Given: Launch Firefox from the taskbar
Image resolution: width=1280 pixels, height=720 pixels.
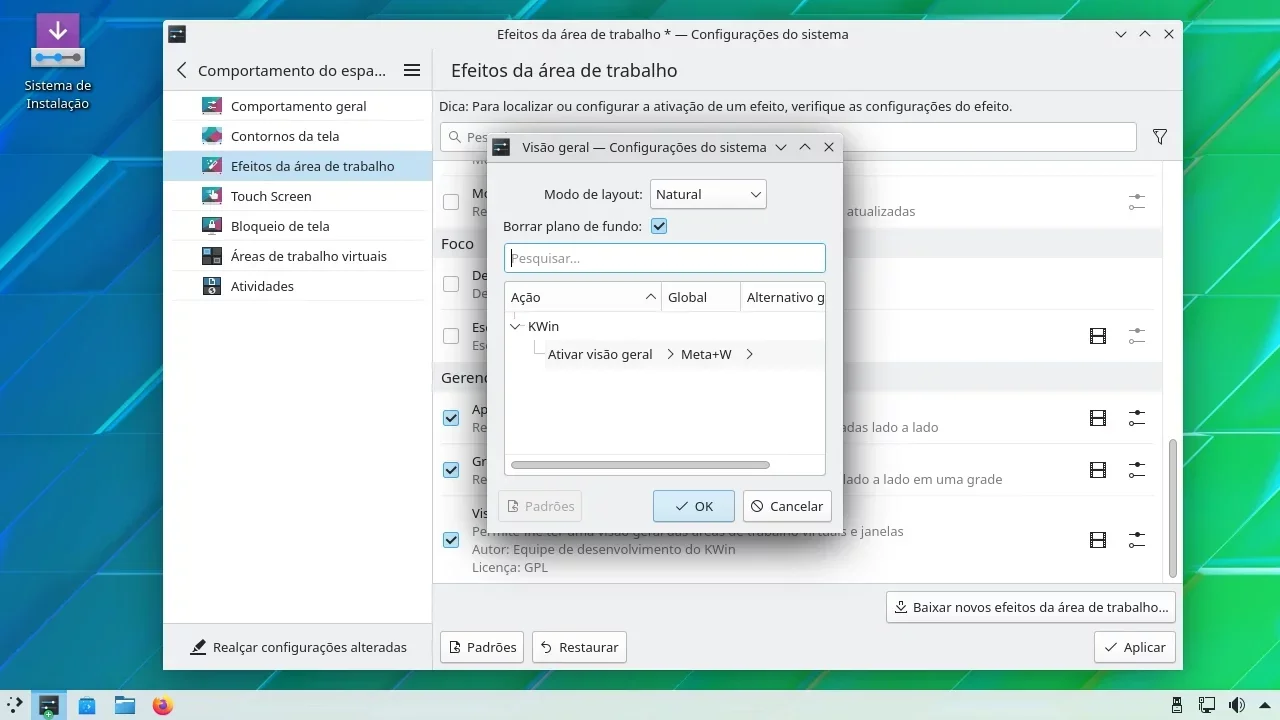Looking at the screenshot, I should [x=162, y=705].
